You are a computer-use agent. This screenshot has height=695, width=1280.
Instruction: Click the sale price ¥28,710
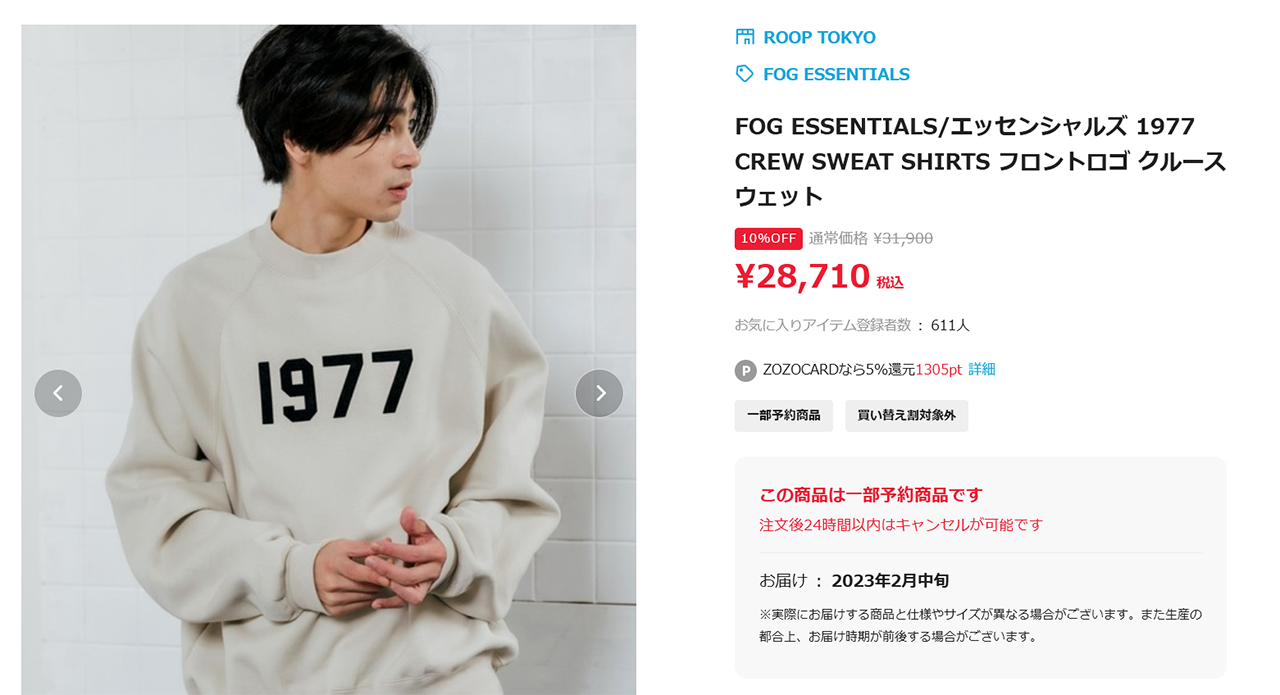[x=802, y=276]
